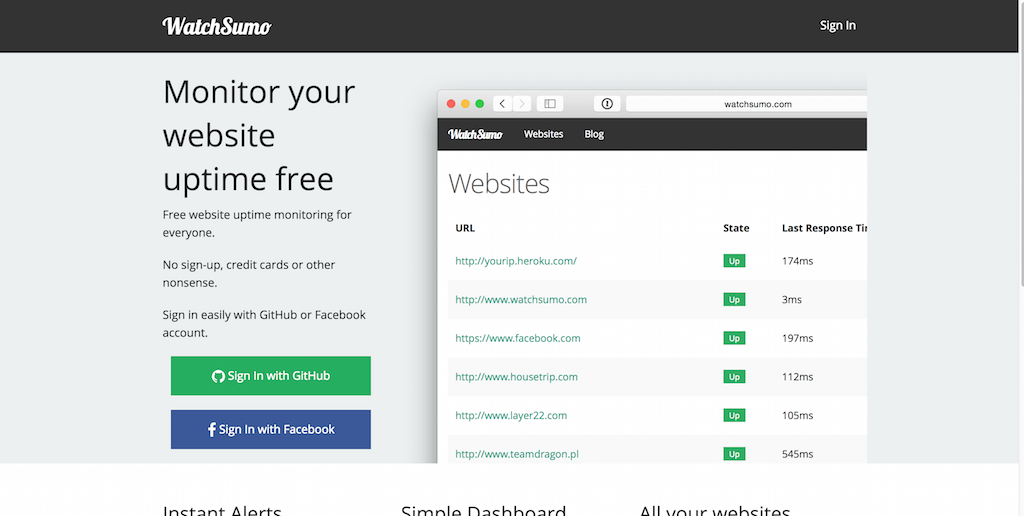Sign in with Facebook button
This screenshot has width=1024, height=516.
270,429
